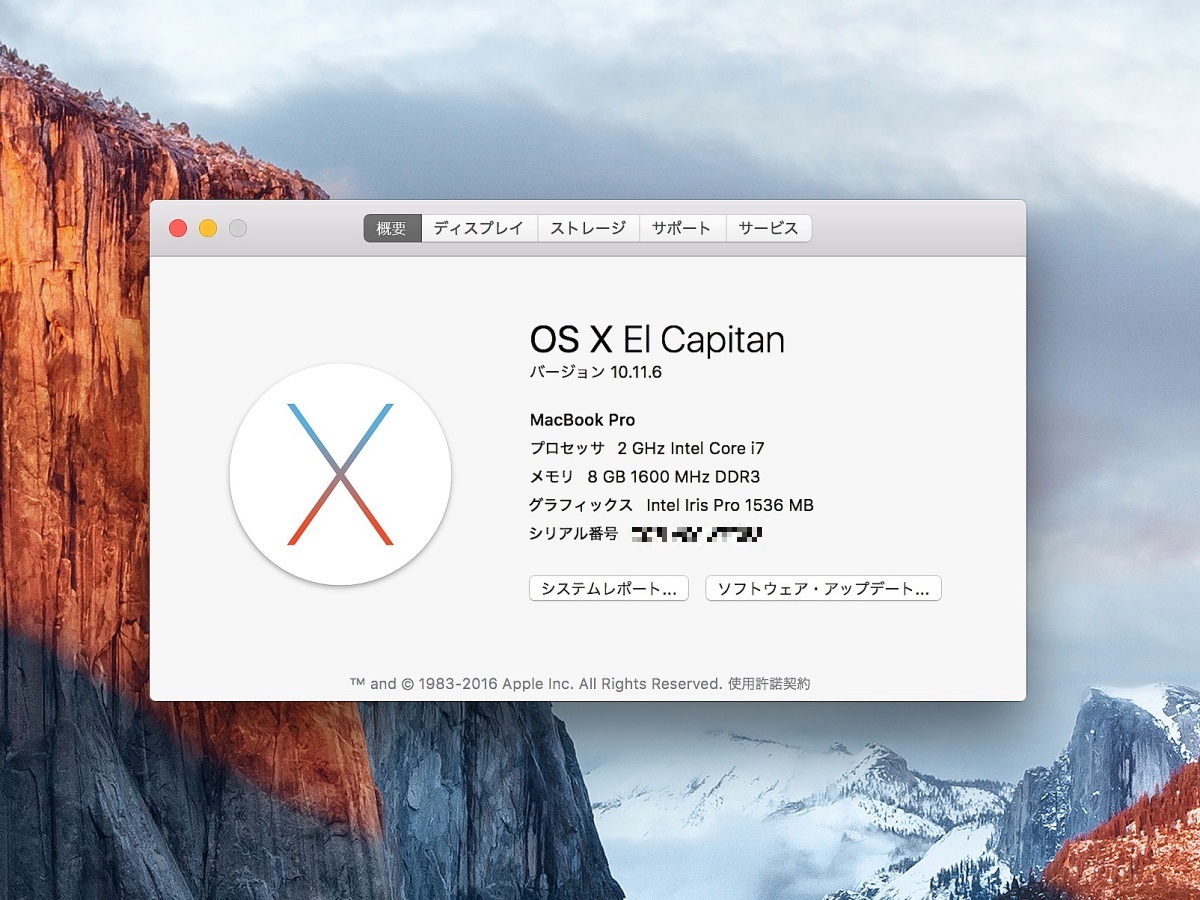Image resolution: width=1200 pixels, height=900 pixels.
Task: Click the 2 GHz Intel Core i7 text
Action: point(691,448)
